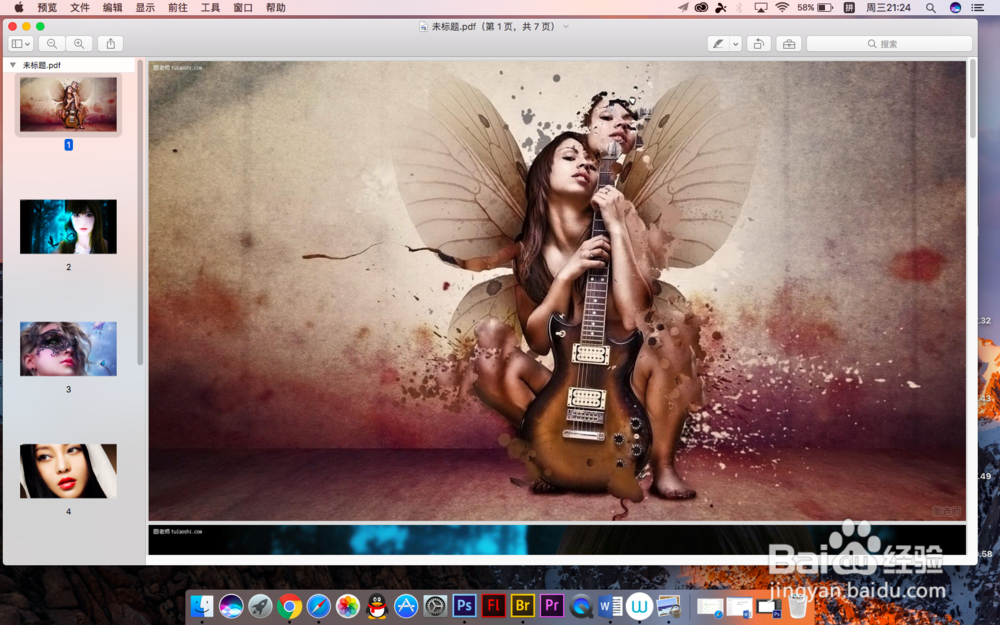The image size is (1000, 625).
Task: Activate Siri from the menu bar
Action: (x=955, y=8)
